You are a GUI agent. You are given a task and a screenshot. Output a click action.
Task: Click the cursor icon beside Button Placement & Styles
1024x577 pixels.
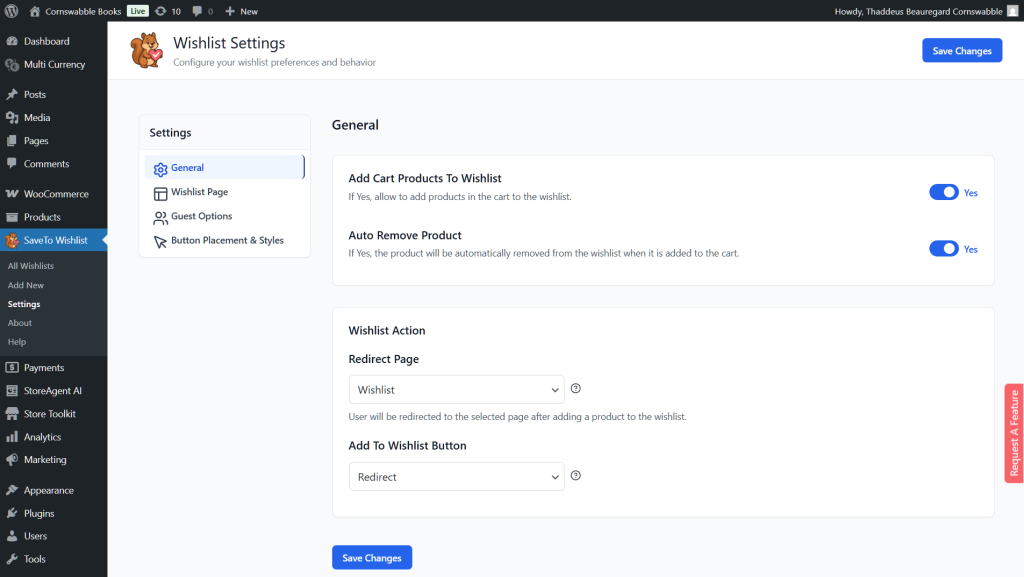coord(161,240)
